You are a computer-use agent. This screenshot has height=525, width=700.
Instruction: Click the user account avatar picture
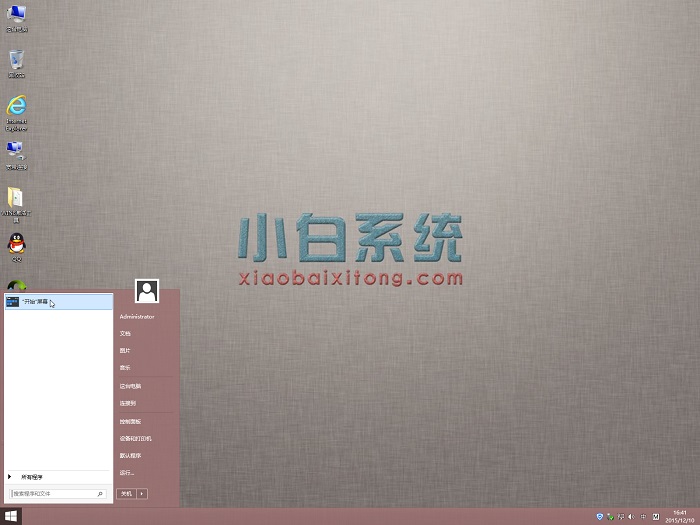click(147, 291)
